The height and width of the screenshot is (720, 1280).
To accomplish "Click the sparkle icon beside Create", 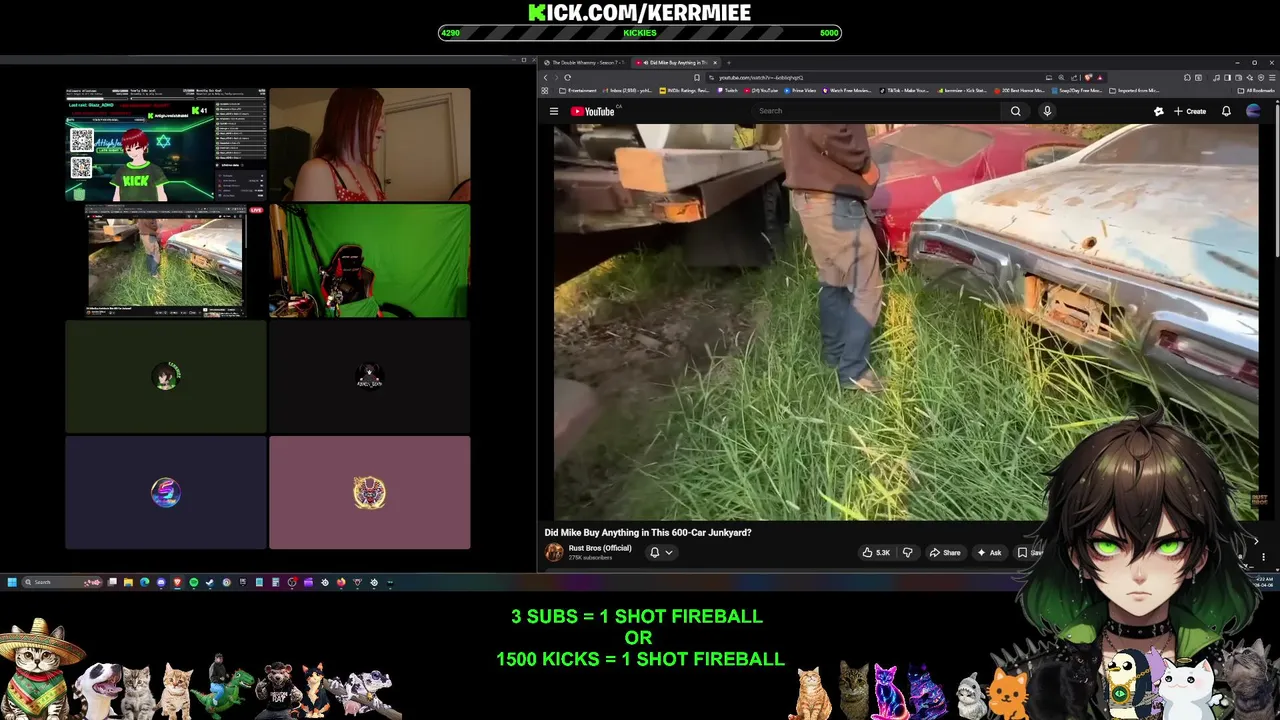I will click(x=1158, y=111).
